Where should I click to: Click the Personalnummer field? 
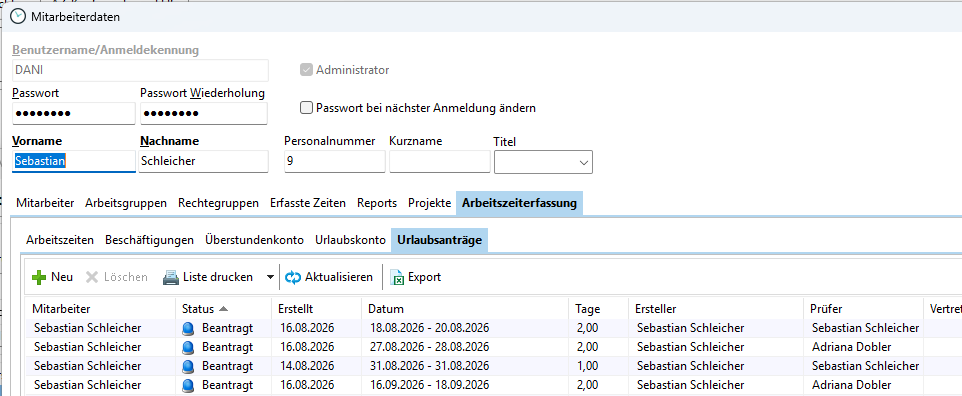[x=334, y=161]
